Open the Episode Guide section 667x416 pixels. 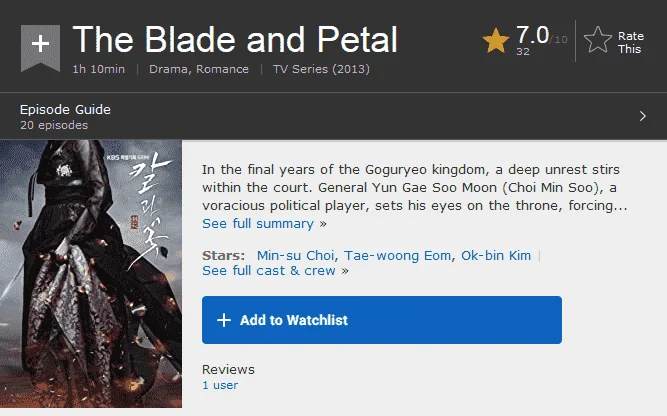click(x=65, y=109)
